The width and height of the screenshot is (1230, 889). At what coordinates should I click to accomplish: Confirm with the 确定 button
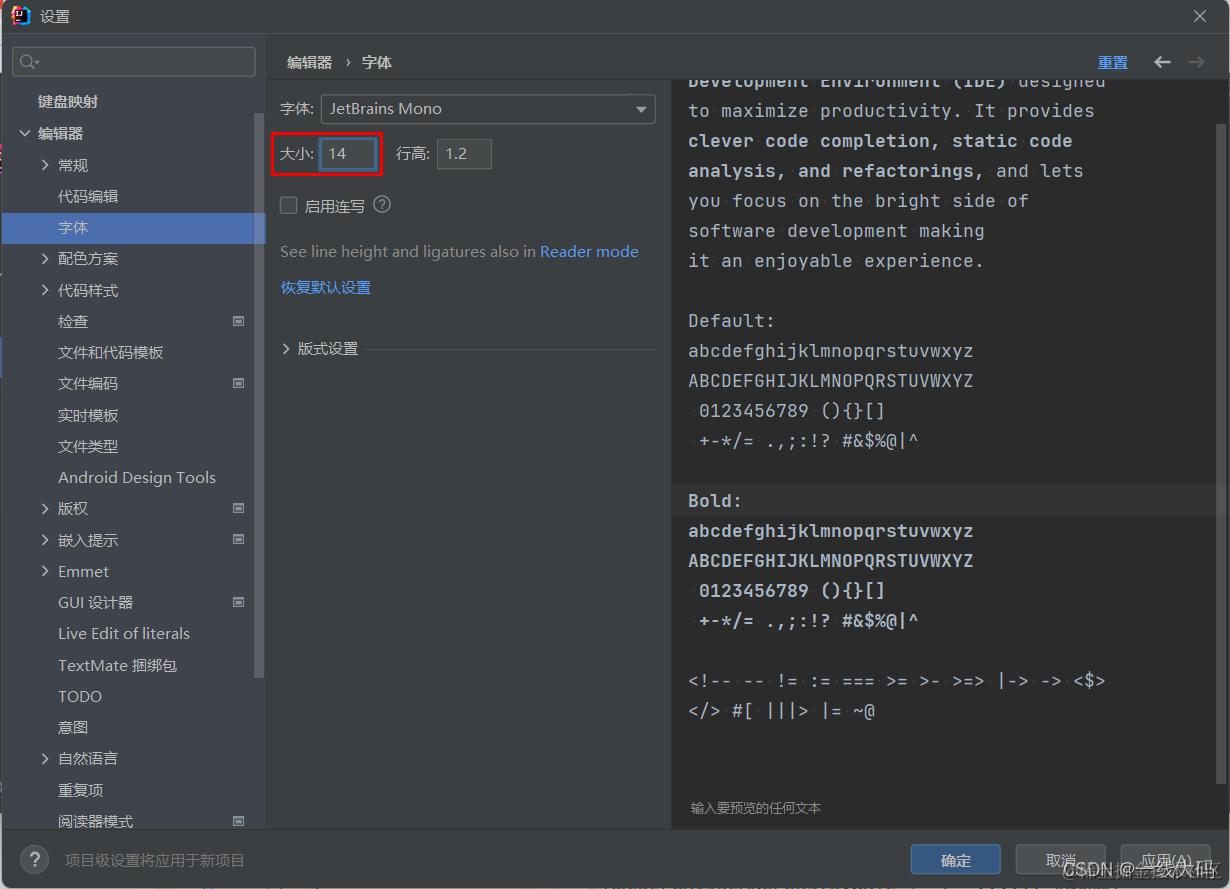955,860
